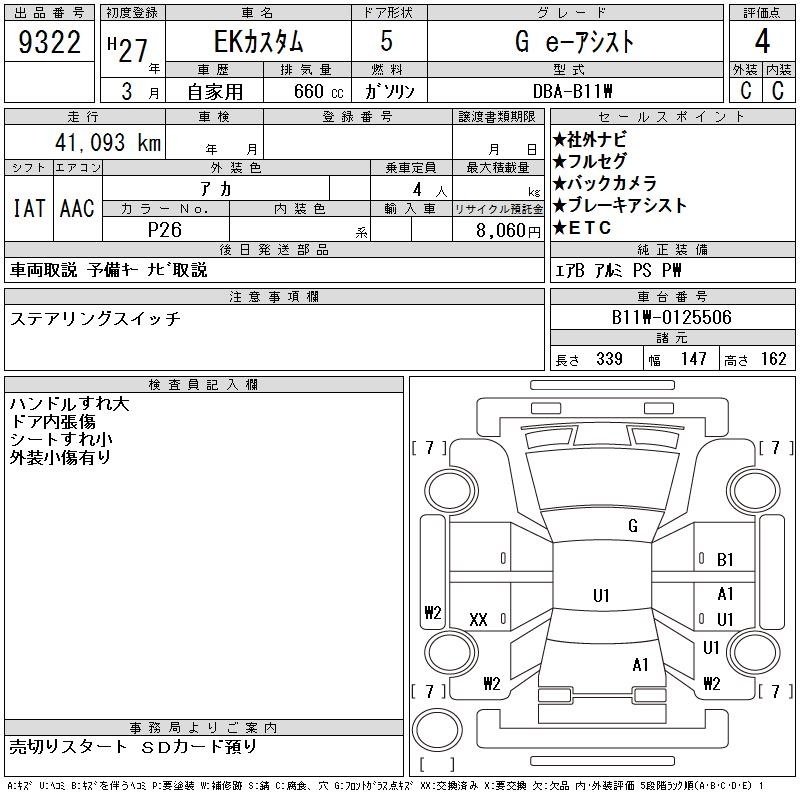800x800 pixels.
Task: Click the ステアリングスイッチ notice text
Action: (95, 319)
